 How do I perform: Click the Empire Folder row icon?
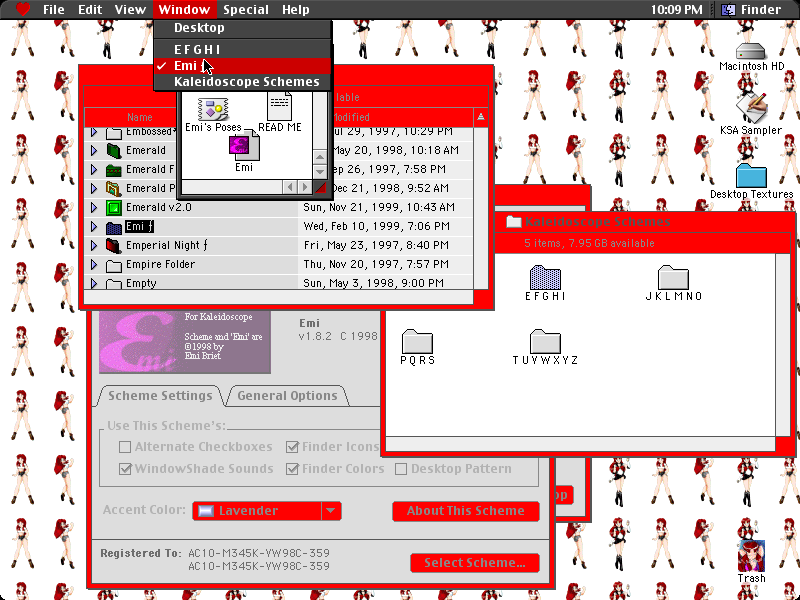coord(114,265)
